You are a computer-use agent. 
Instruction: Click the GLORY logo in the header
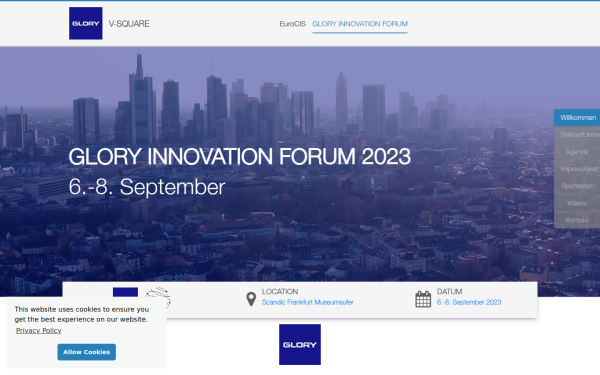86,23
